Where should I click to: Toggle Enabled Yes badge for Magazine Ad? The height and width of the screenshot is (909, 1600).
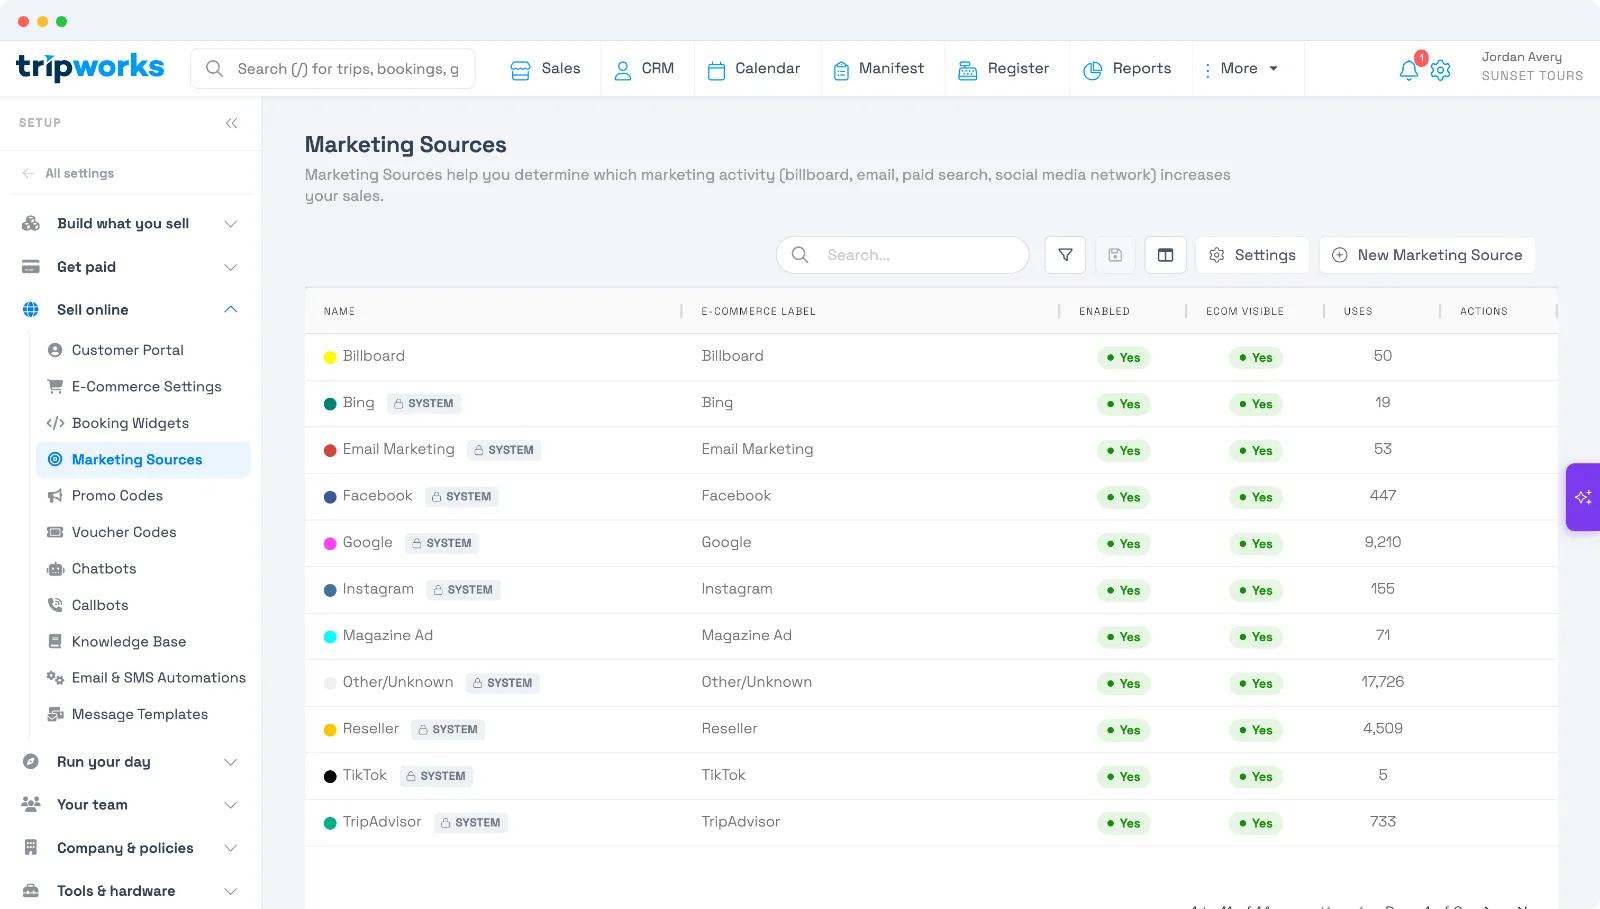(1123, 637)
